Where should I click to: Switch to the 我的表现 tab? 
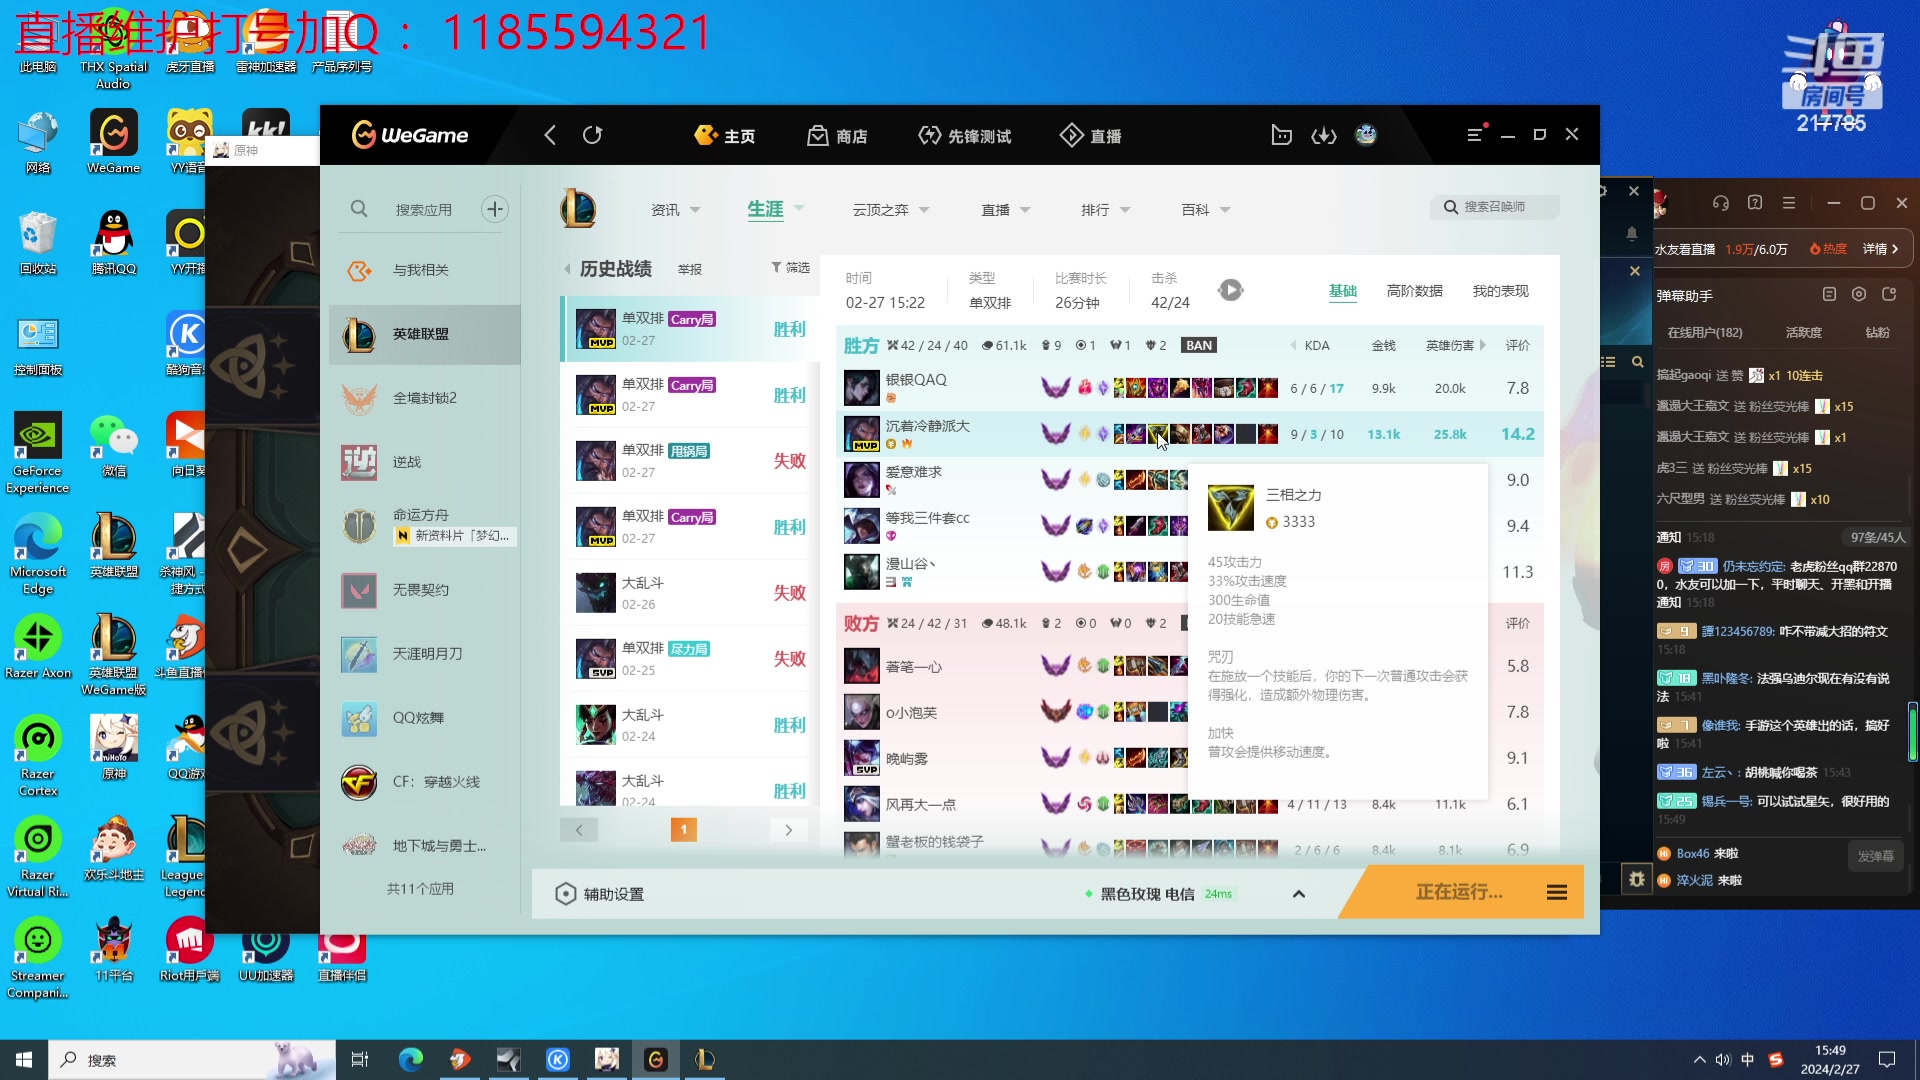point(1500,291)
